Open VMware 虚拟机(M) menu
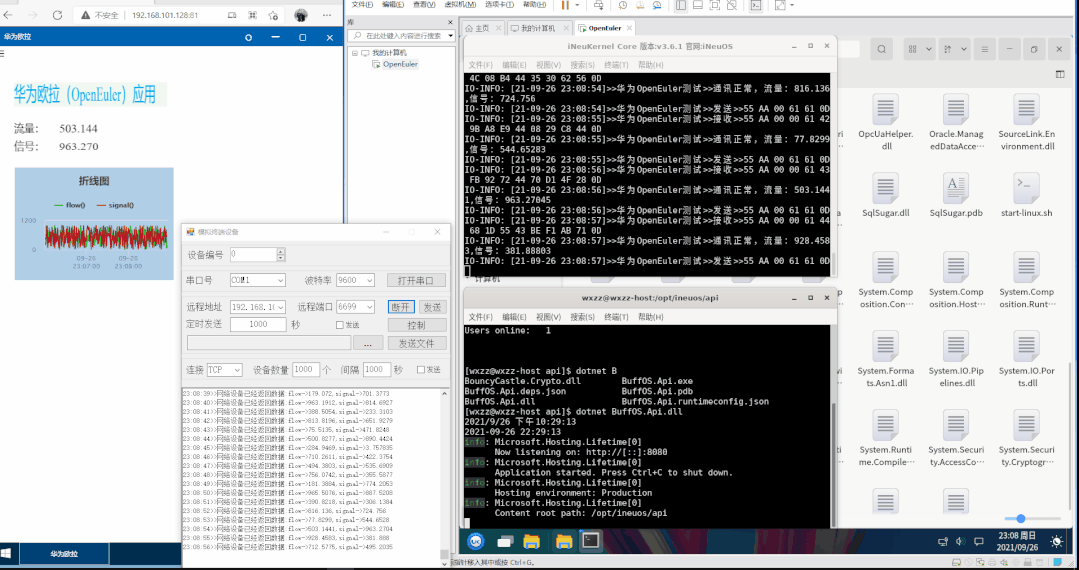Image resolution: width=1079 pixels, height=570 pixels. tap(460, 4)
